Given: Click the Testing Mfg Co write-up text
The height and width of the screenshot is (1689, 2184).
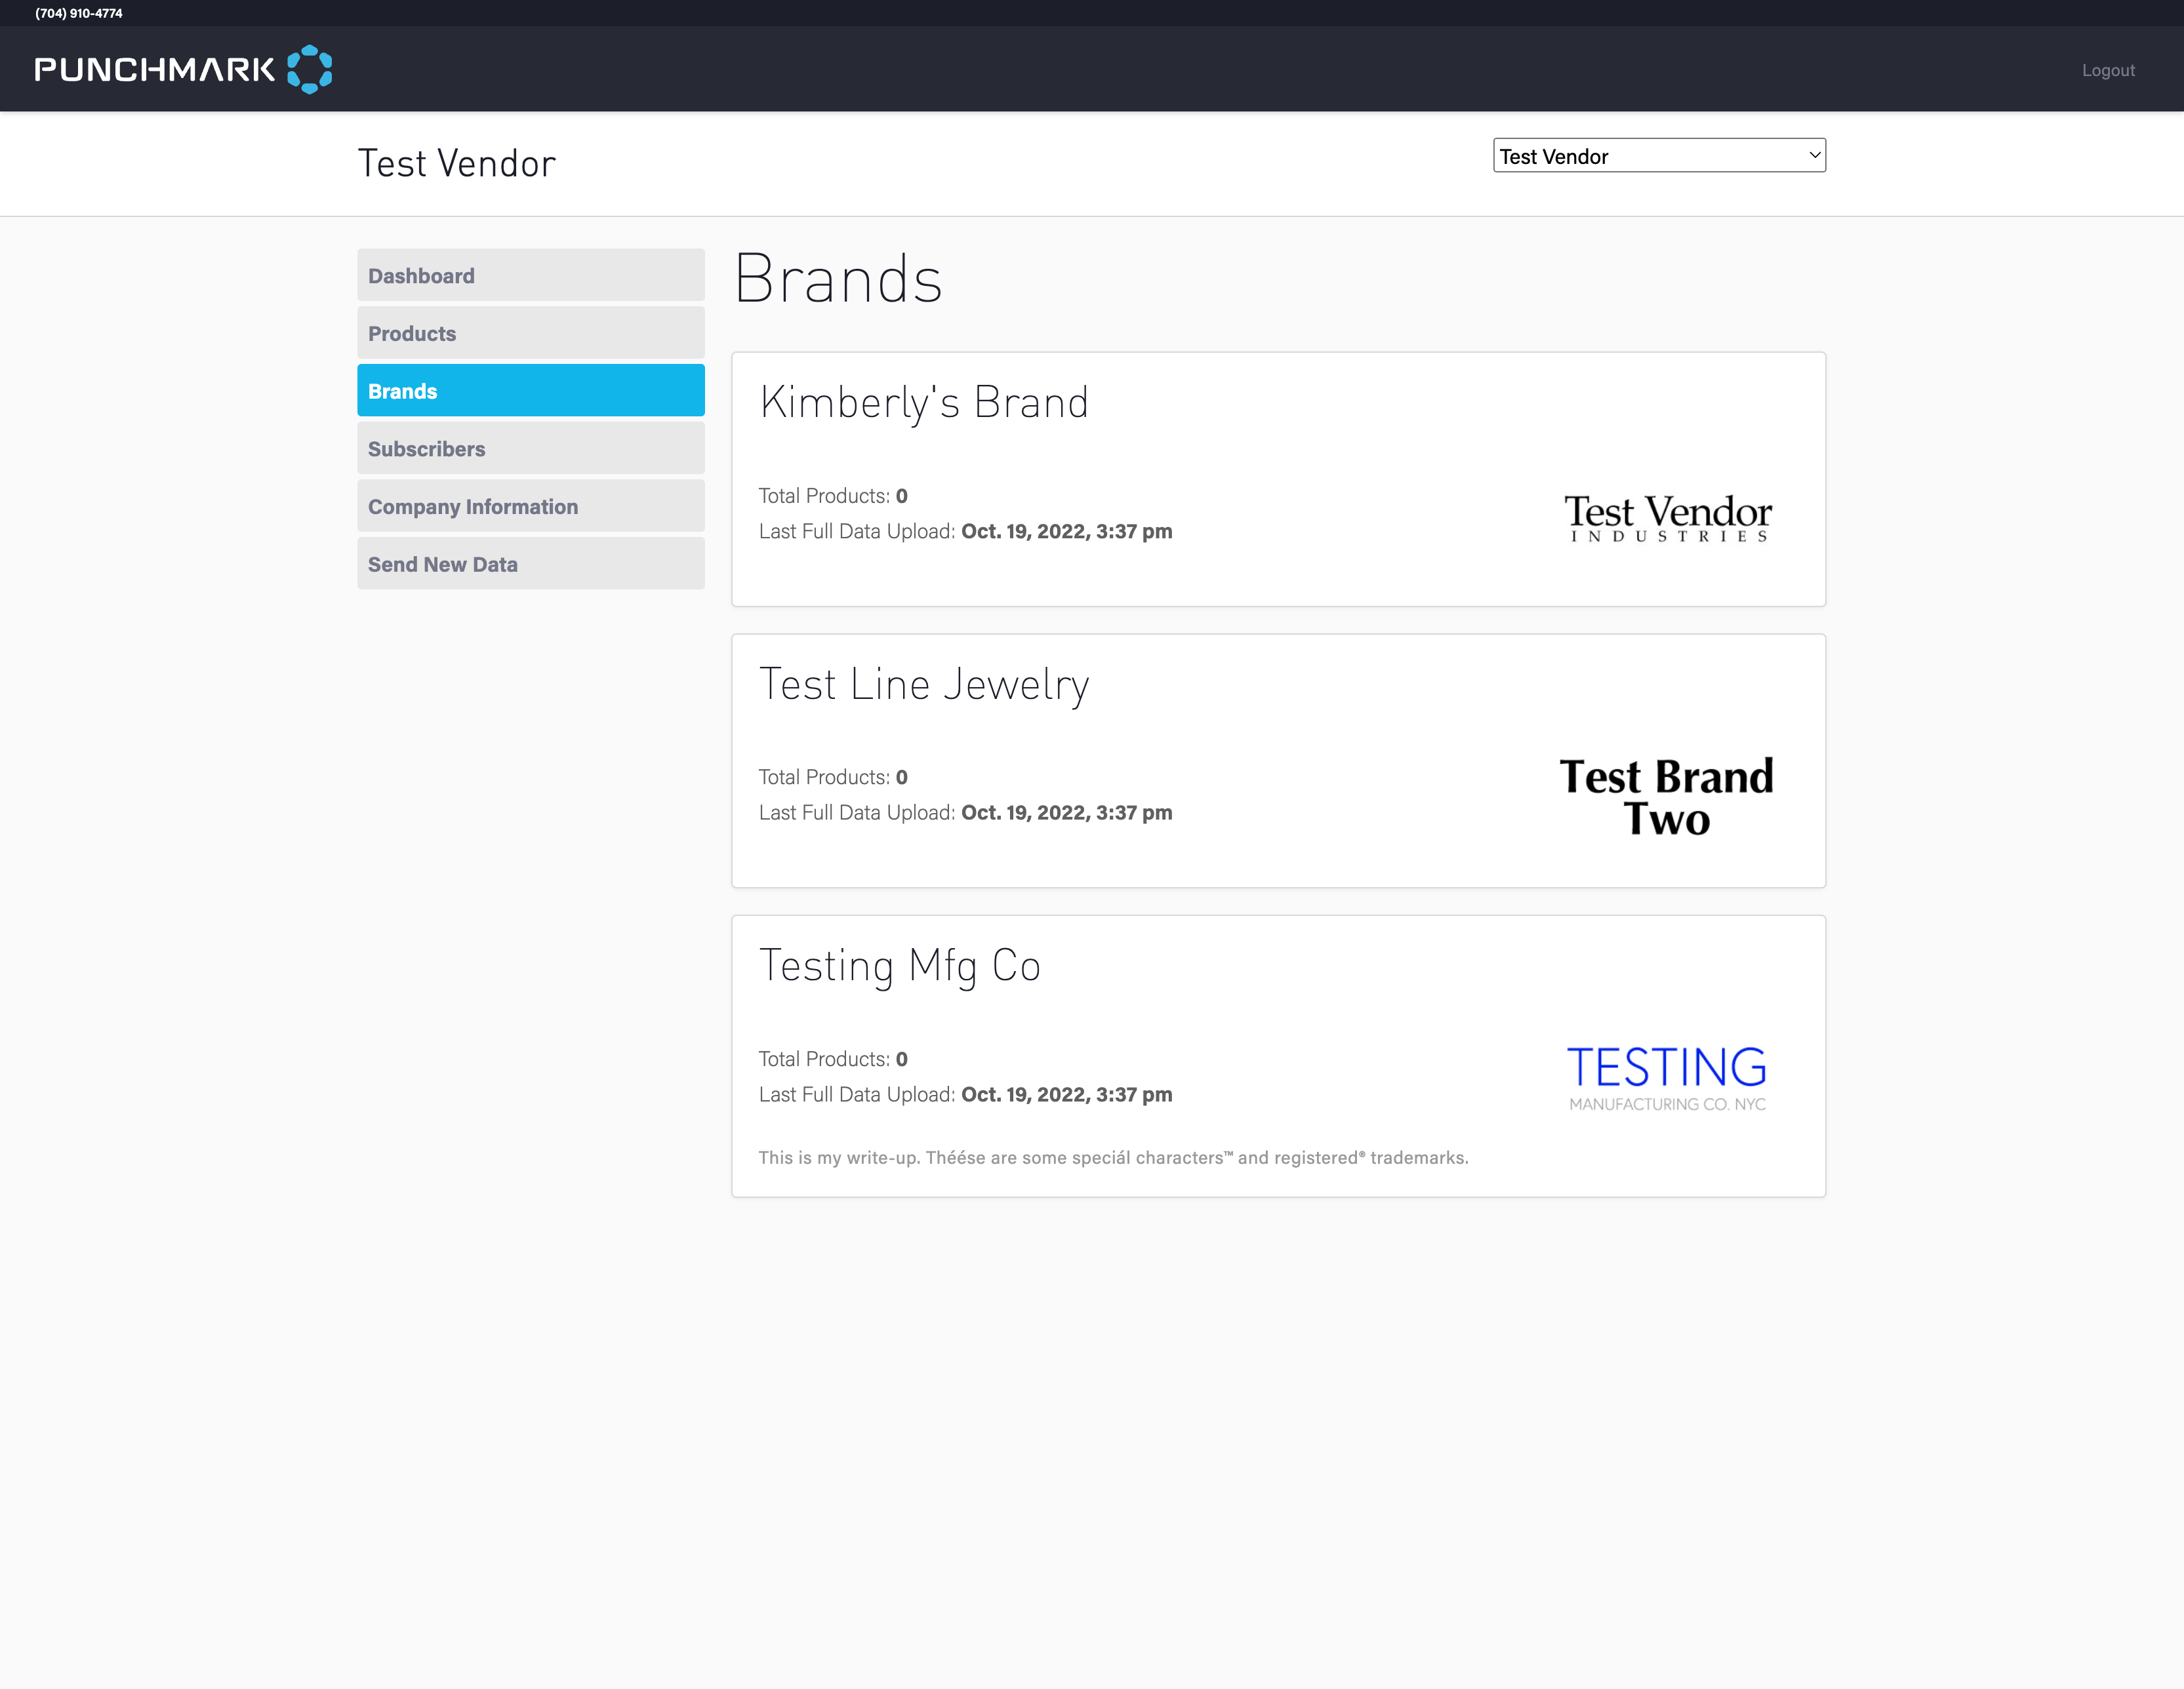Looking at the screenshot, I should (x=1112, y=1157).
